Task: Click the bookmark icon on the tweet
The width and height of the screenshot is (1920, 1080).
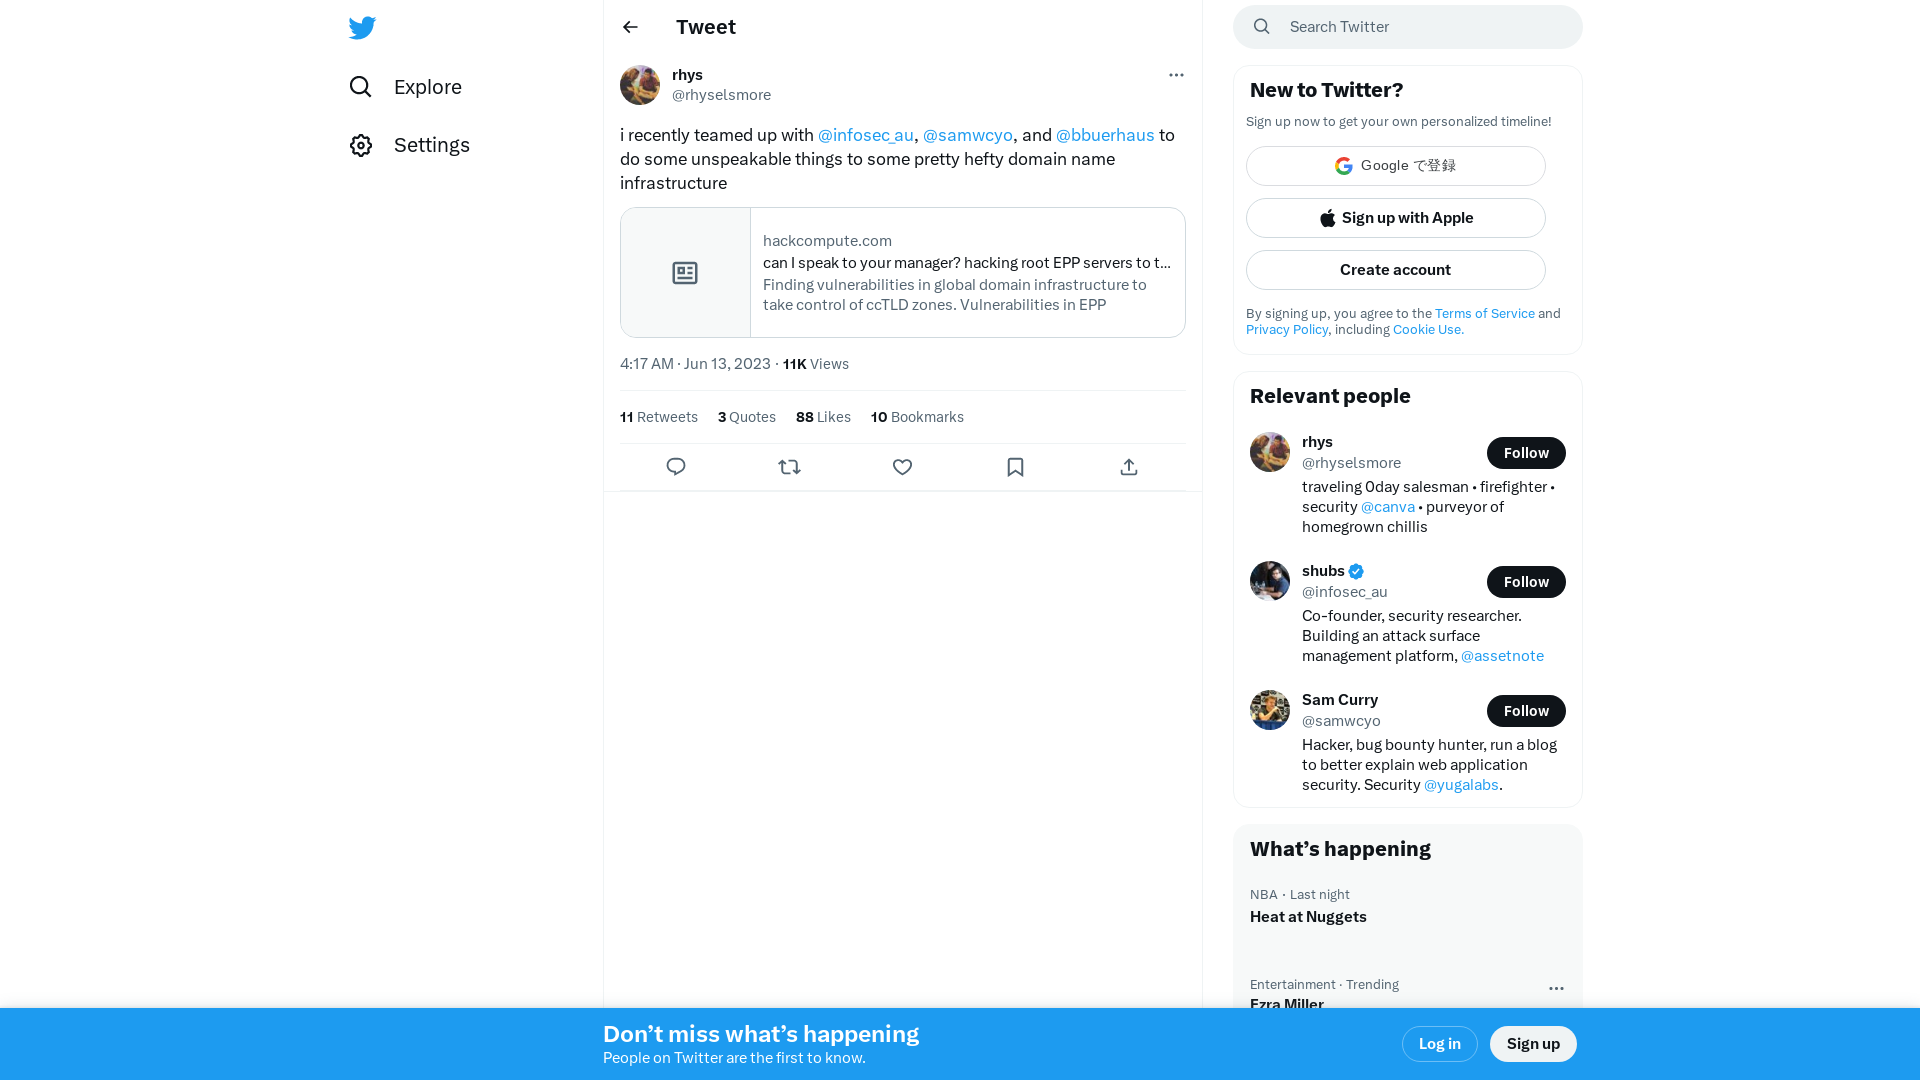Action: pyautogui.click(x=1015, y=467)
